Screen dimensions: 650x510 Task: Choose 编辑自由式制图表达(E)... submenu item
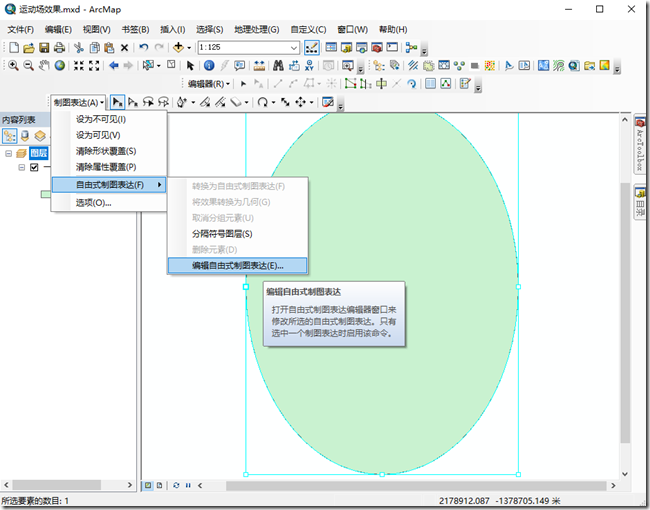(x=238, y=265)
